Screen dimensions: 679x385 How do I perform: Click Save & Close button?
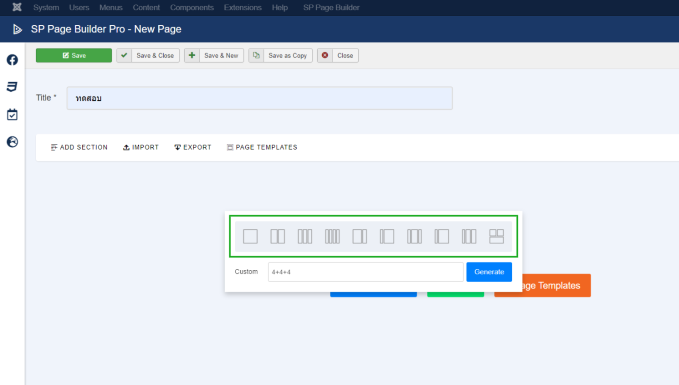click(x=148, y=55)
